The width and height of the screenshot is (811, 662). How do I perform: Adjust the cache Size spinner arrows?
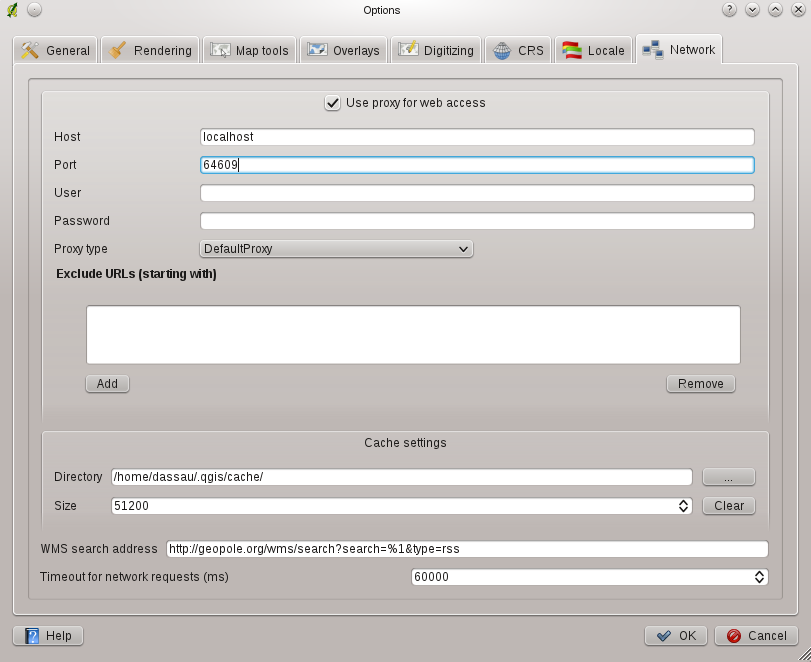coord(683,506)
